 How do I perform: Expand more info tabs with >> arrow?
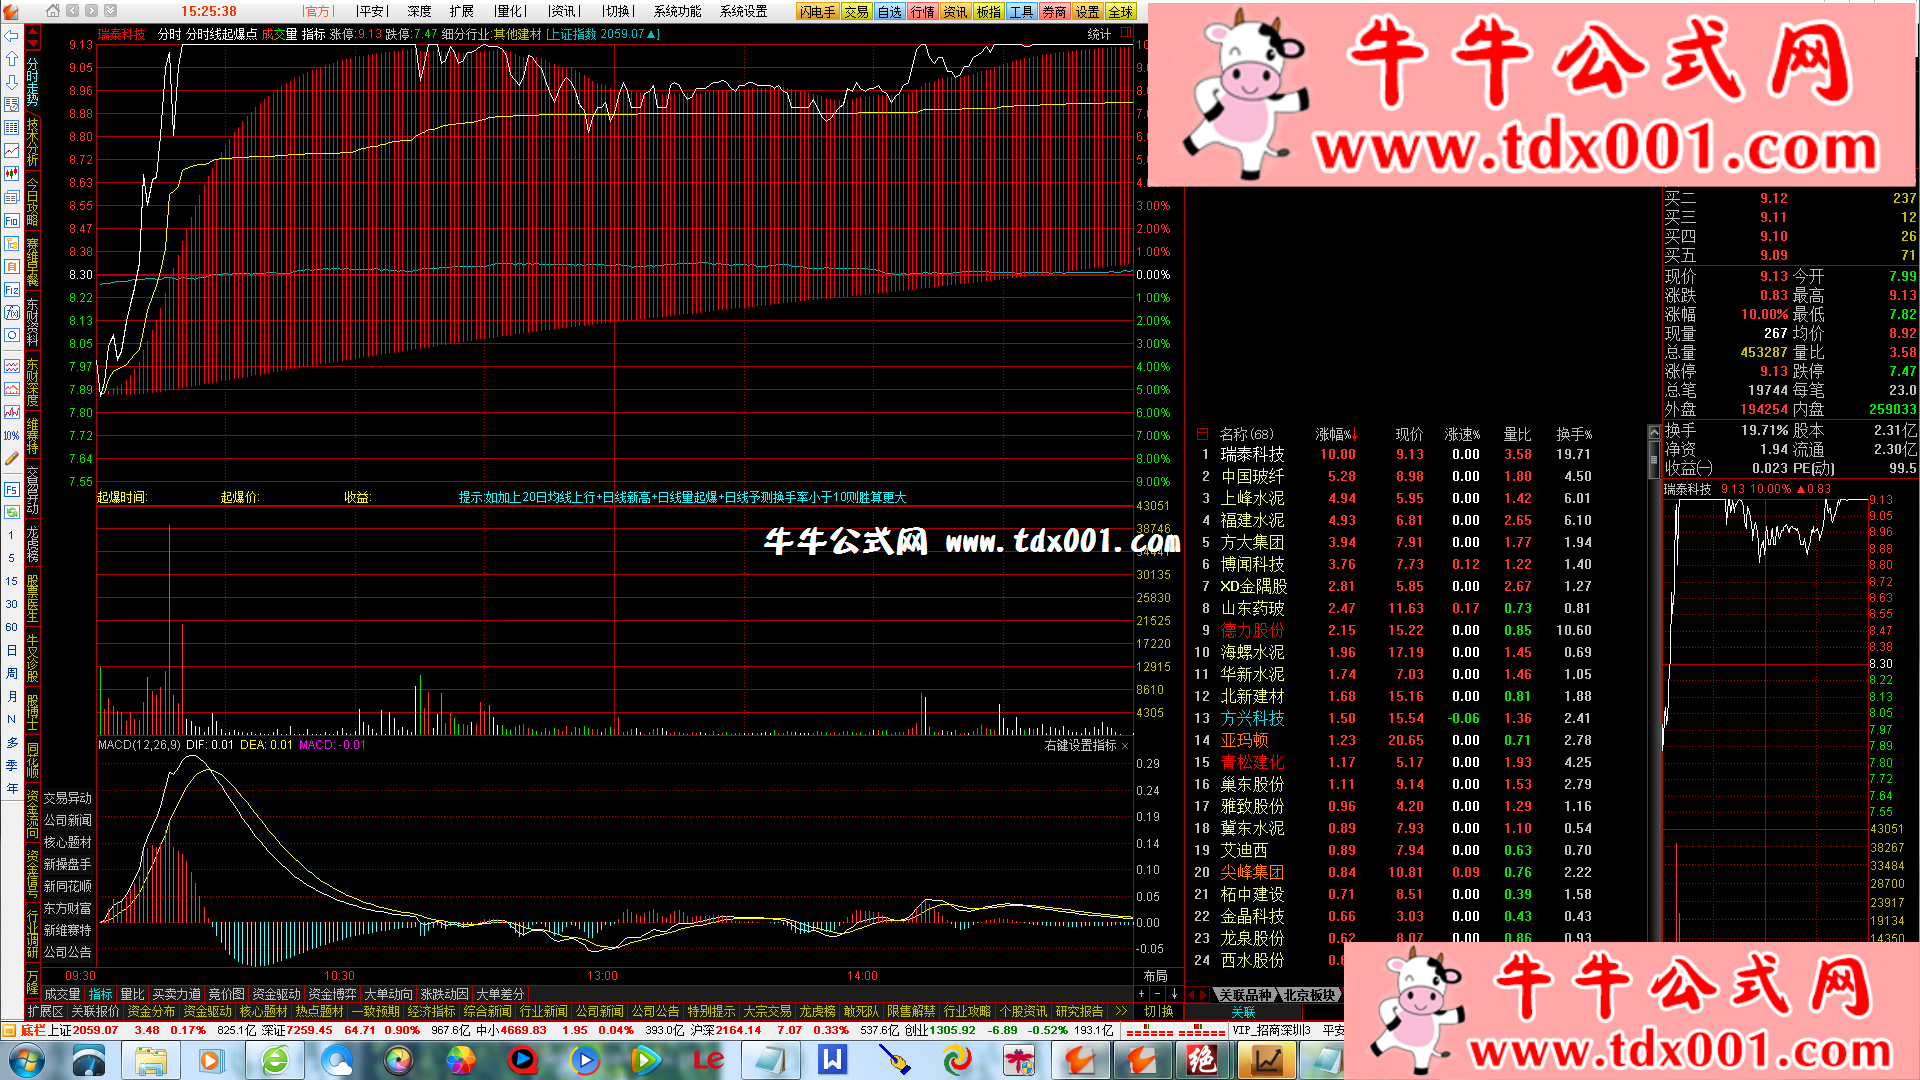[x=1122, y=1011]
